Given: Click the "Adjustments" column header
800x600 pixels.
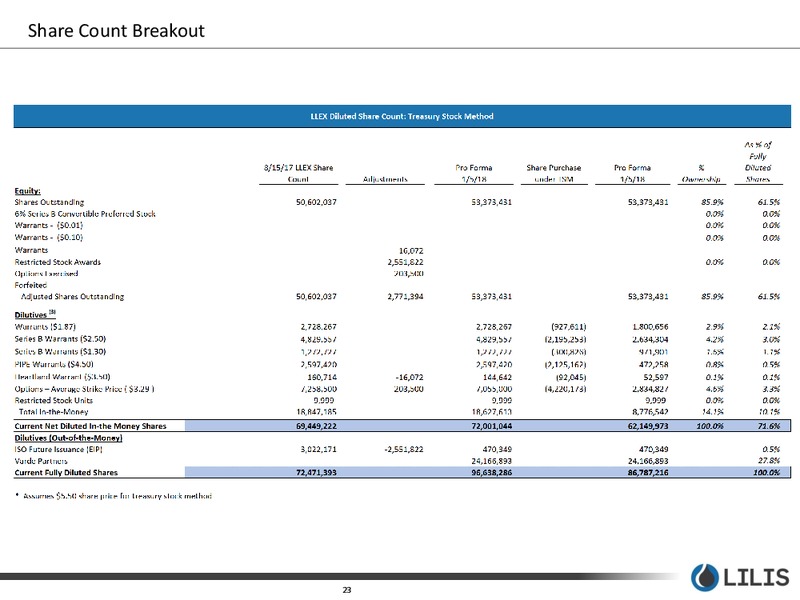Looking at the screenshot, I should [x=385, y=179].
